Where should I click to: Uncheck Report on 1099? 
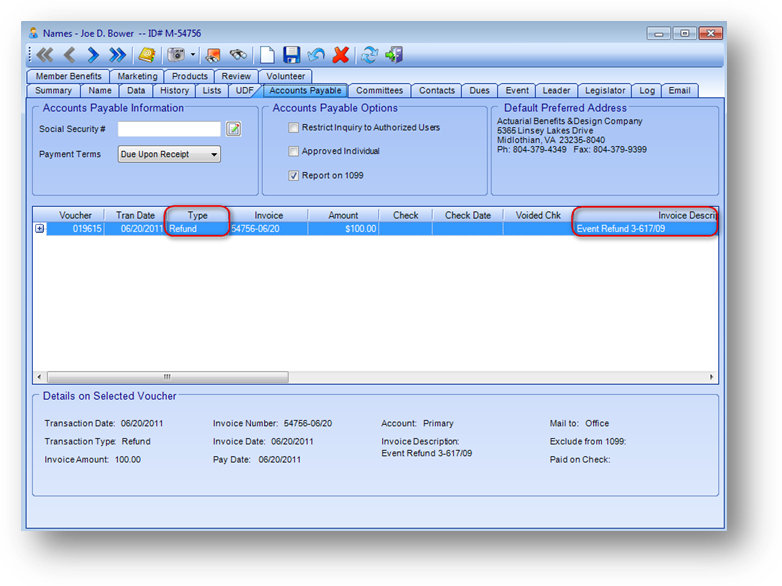(293, 176)
